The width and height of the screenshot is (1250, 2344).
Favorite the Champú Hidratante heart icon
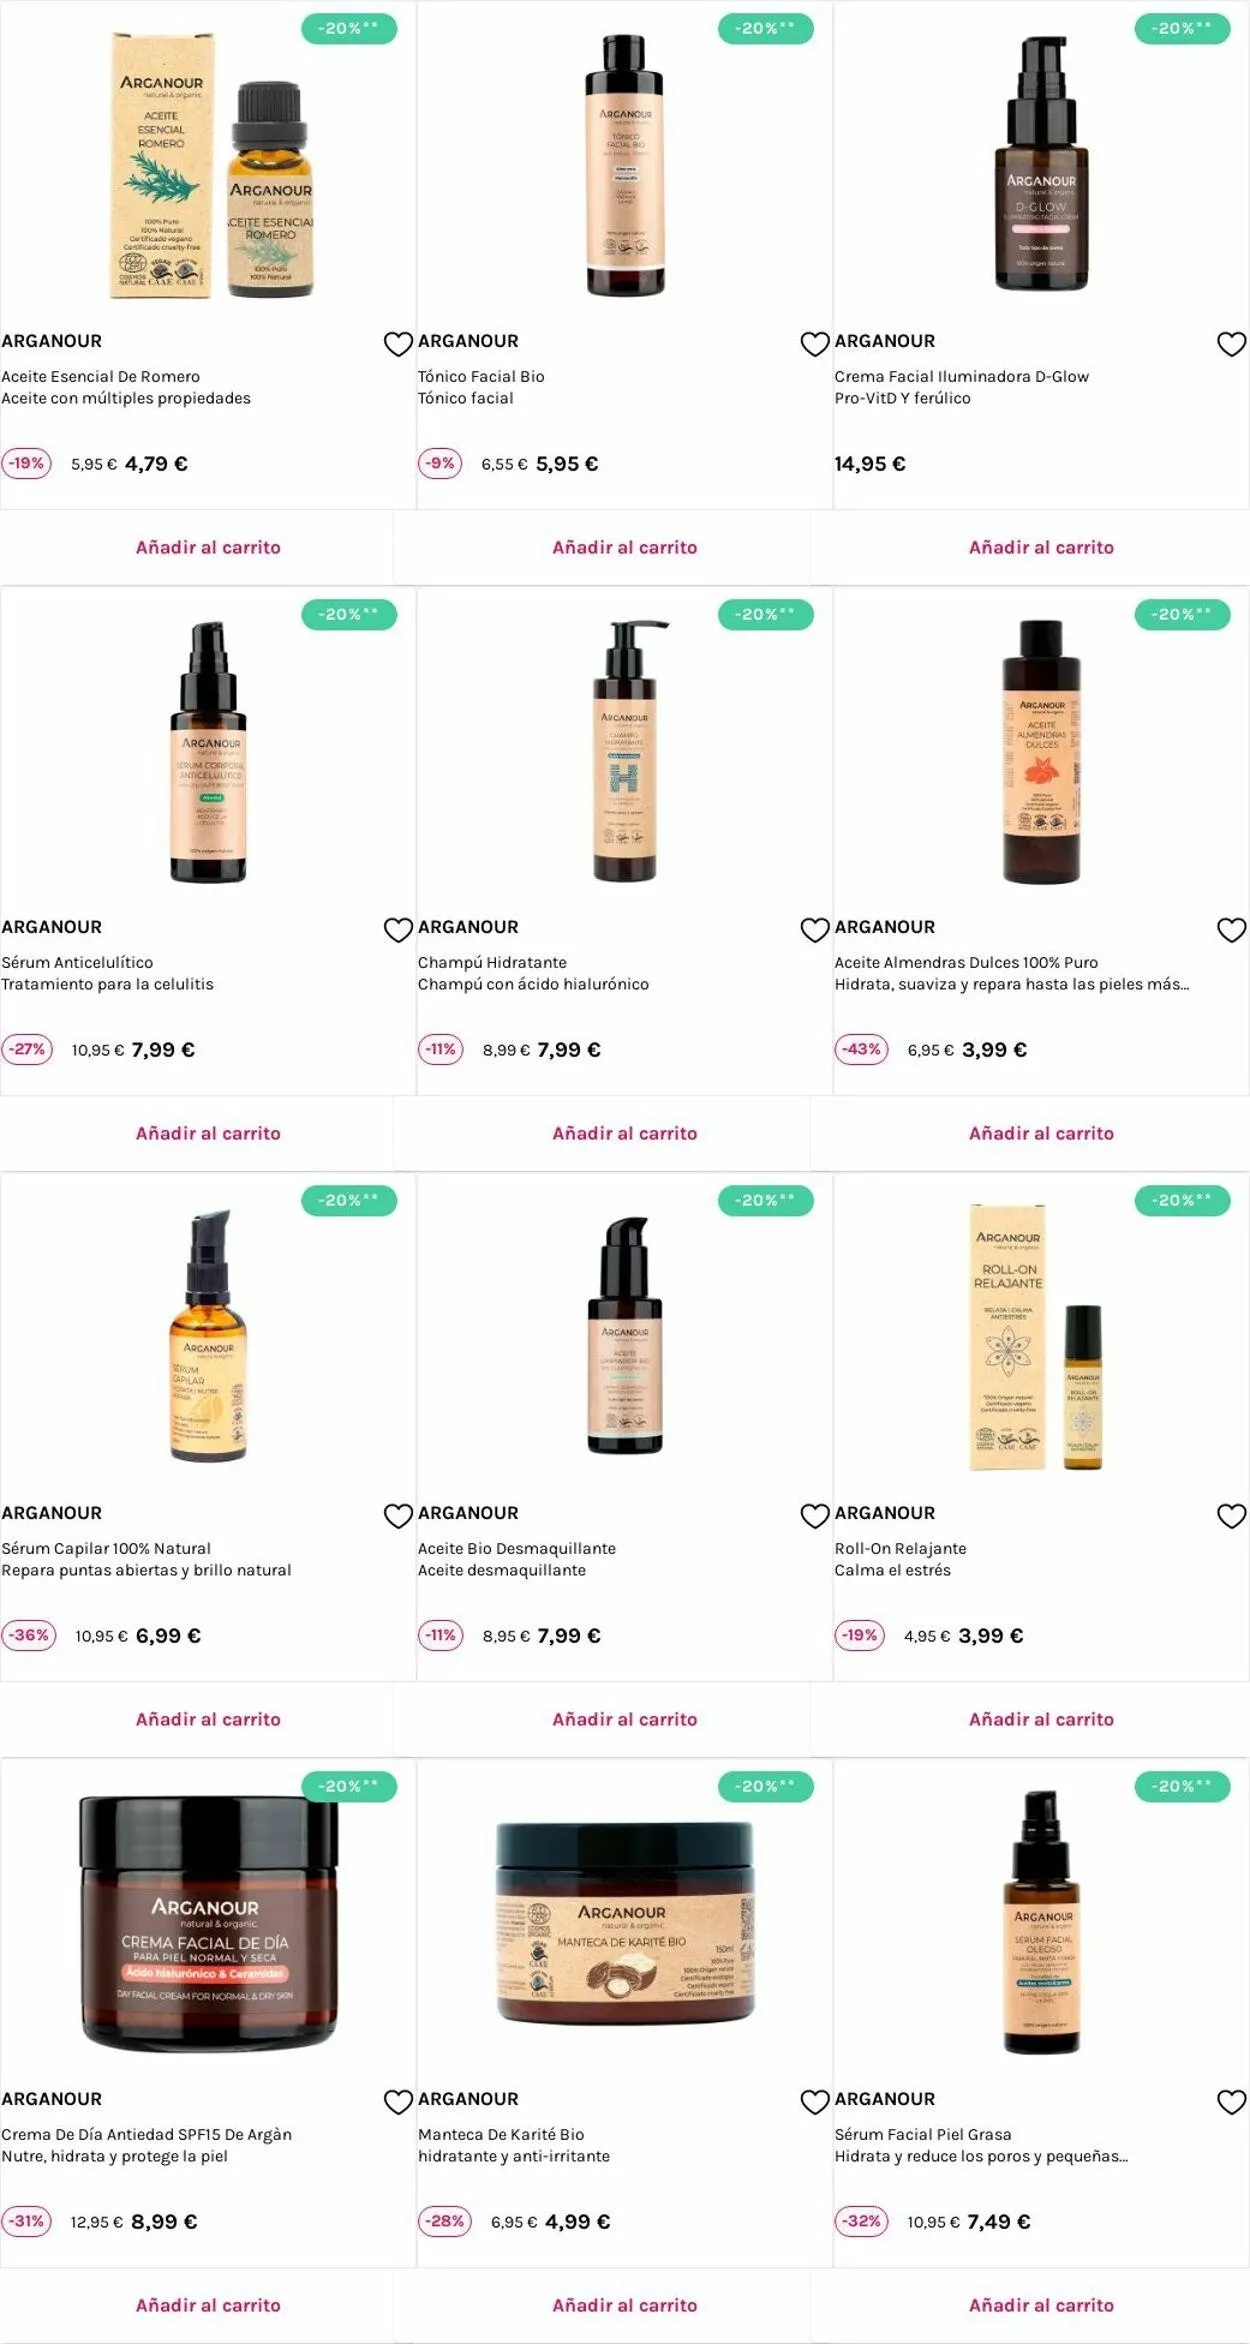[815, 930]
